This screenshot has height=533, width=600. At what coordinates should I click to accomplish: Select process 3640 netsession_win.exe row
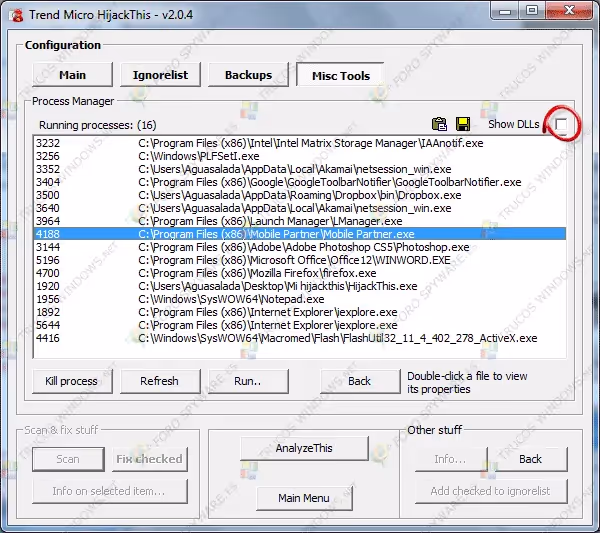(300, 208)
